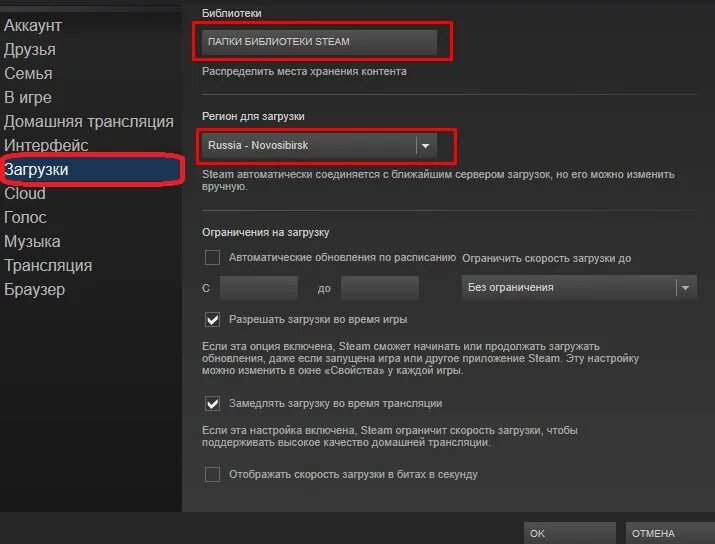Open the В игре settings page
Screen dimensions: 715x544
pyautogui.click(x=28, y=98)
